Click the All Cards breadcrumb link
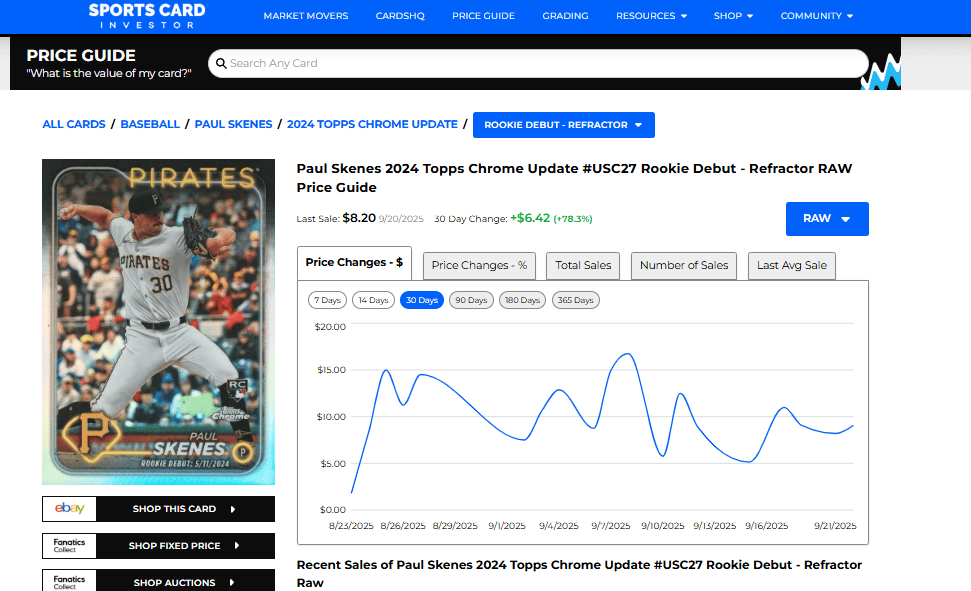The width and height of the screenshot is (971, 591). pyautogui.click(x=73, y=124)
